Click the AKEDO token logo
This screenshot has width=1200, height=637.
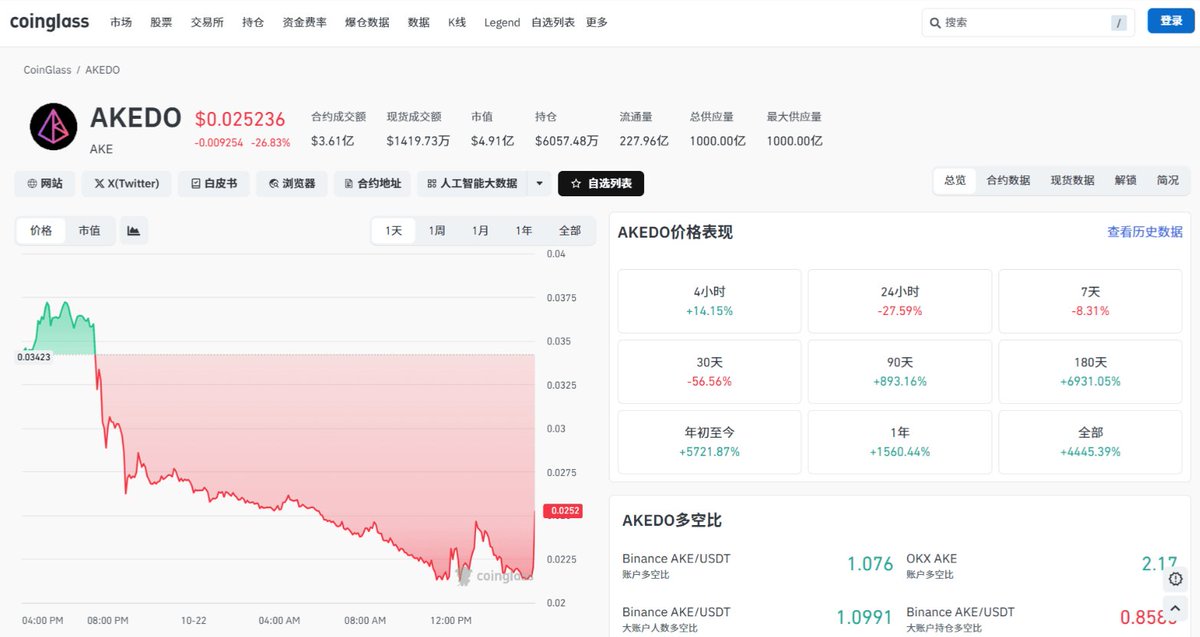54,127
